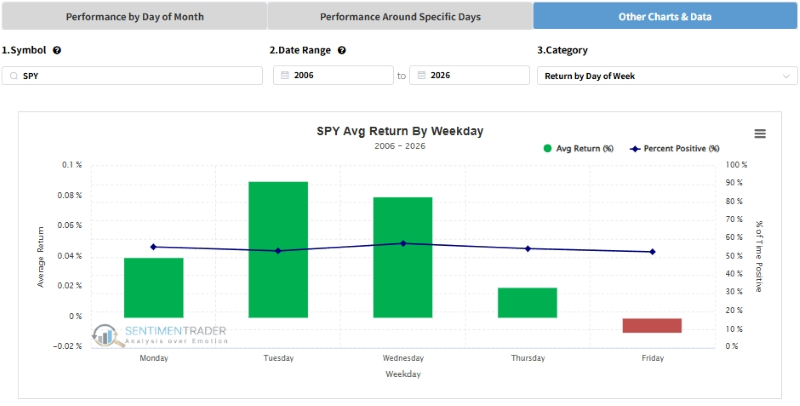Viewport: 800px width, 406px height.
Task: Click the red Friday bar
Action: click(x=652, y=325)
